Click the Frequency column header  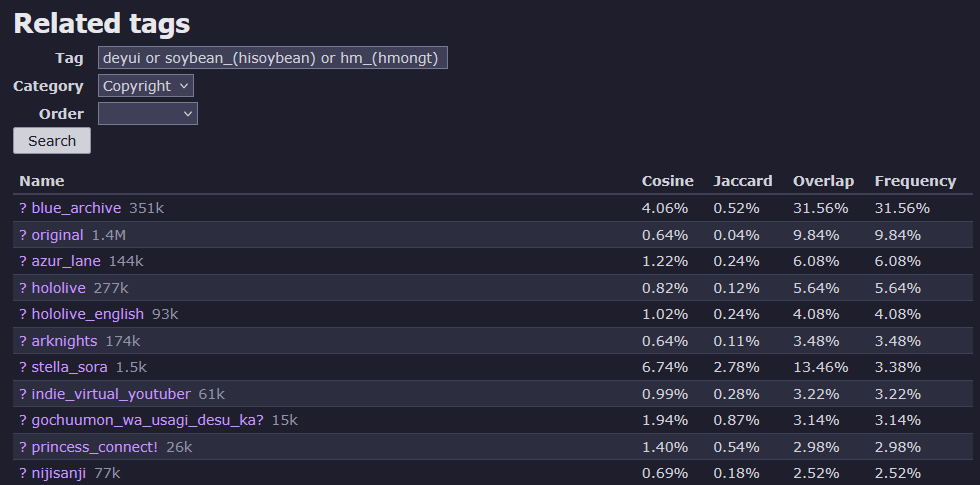916,181
